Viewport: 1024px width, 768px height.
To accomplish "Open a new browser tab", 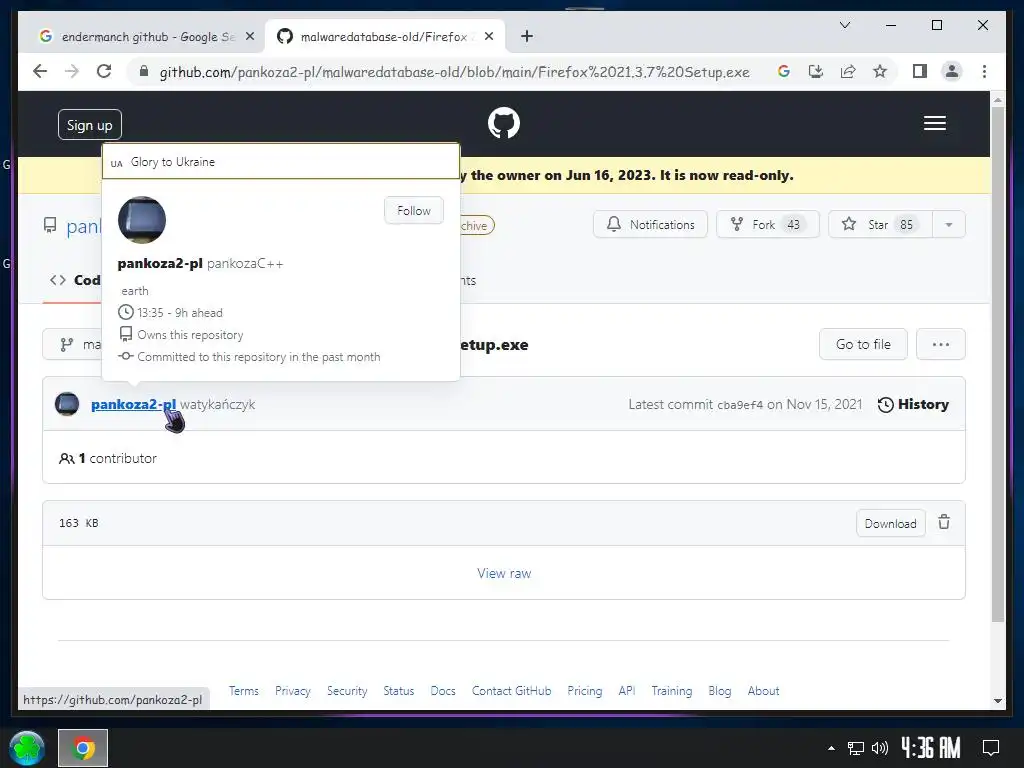I will coord(527,37).
